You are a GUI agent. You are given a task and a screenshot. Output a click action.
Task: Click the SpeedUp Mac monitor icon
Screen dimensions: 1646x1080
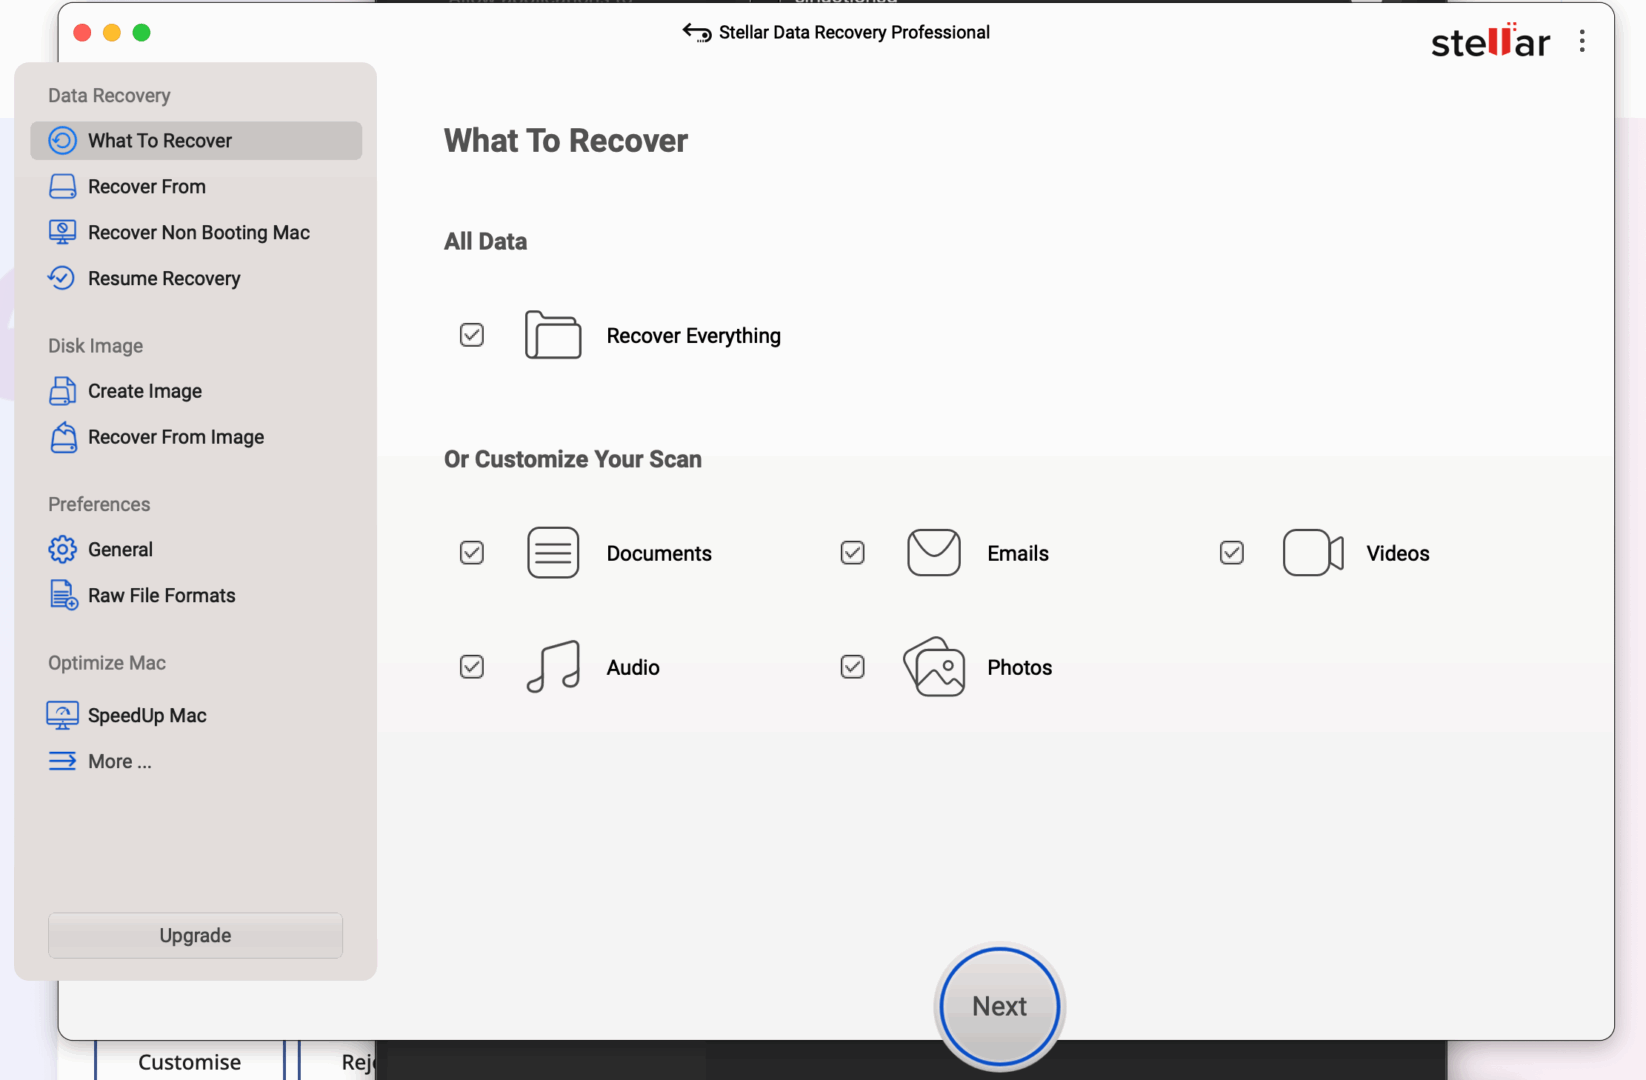point(62,715)
